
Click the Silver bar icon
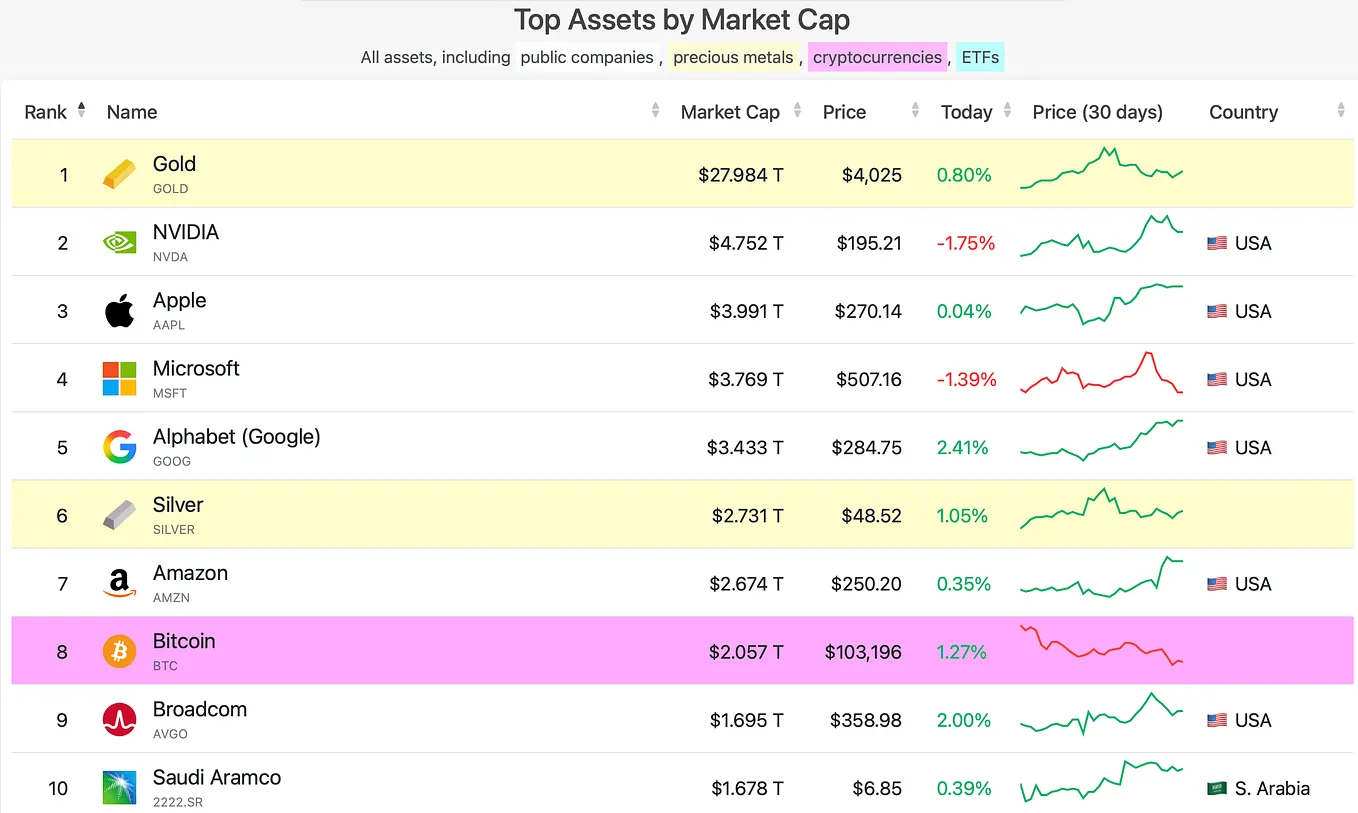[x=119, y=516]
